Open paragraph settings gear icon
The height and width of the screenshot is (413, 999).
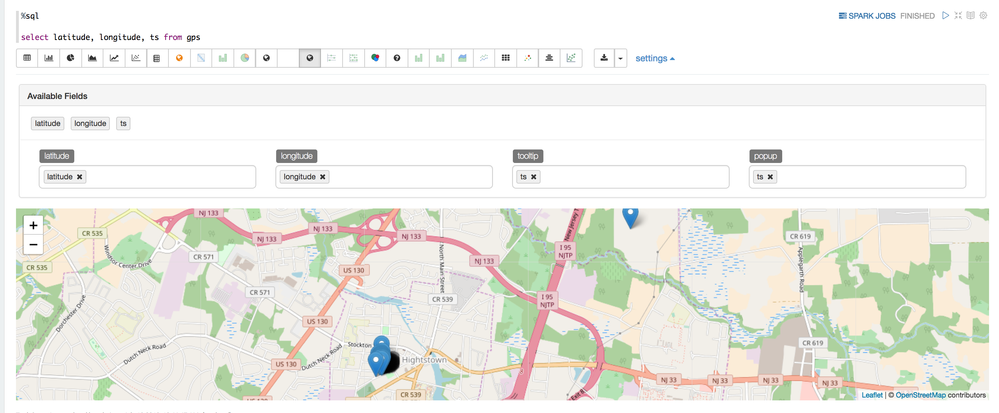pyautogui.click(x=983, y=16)
